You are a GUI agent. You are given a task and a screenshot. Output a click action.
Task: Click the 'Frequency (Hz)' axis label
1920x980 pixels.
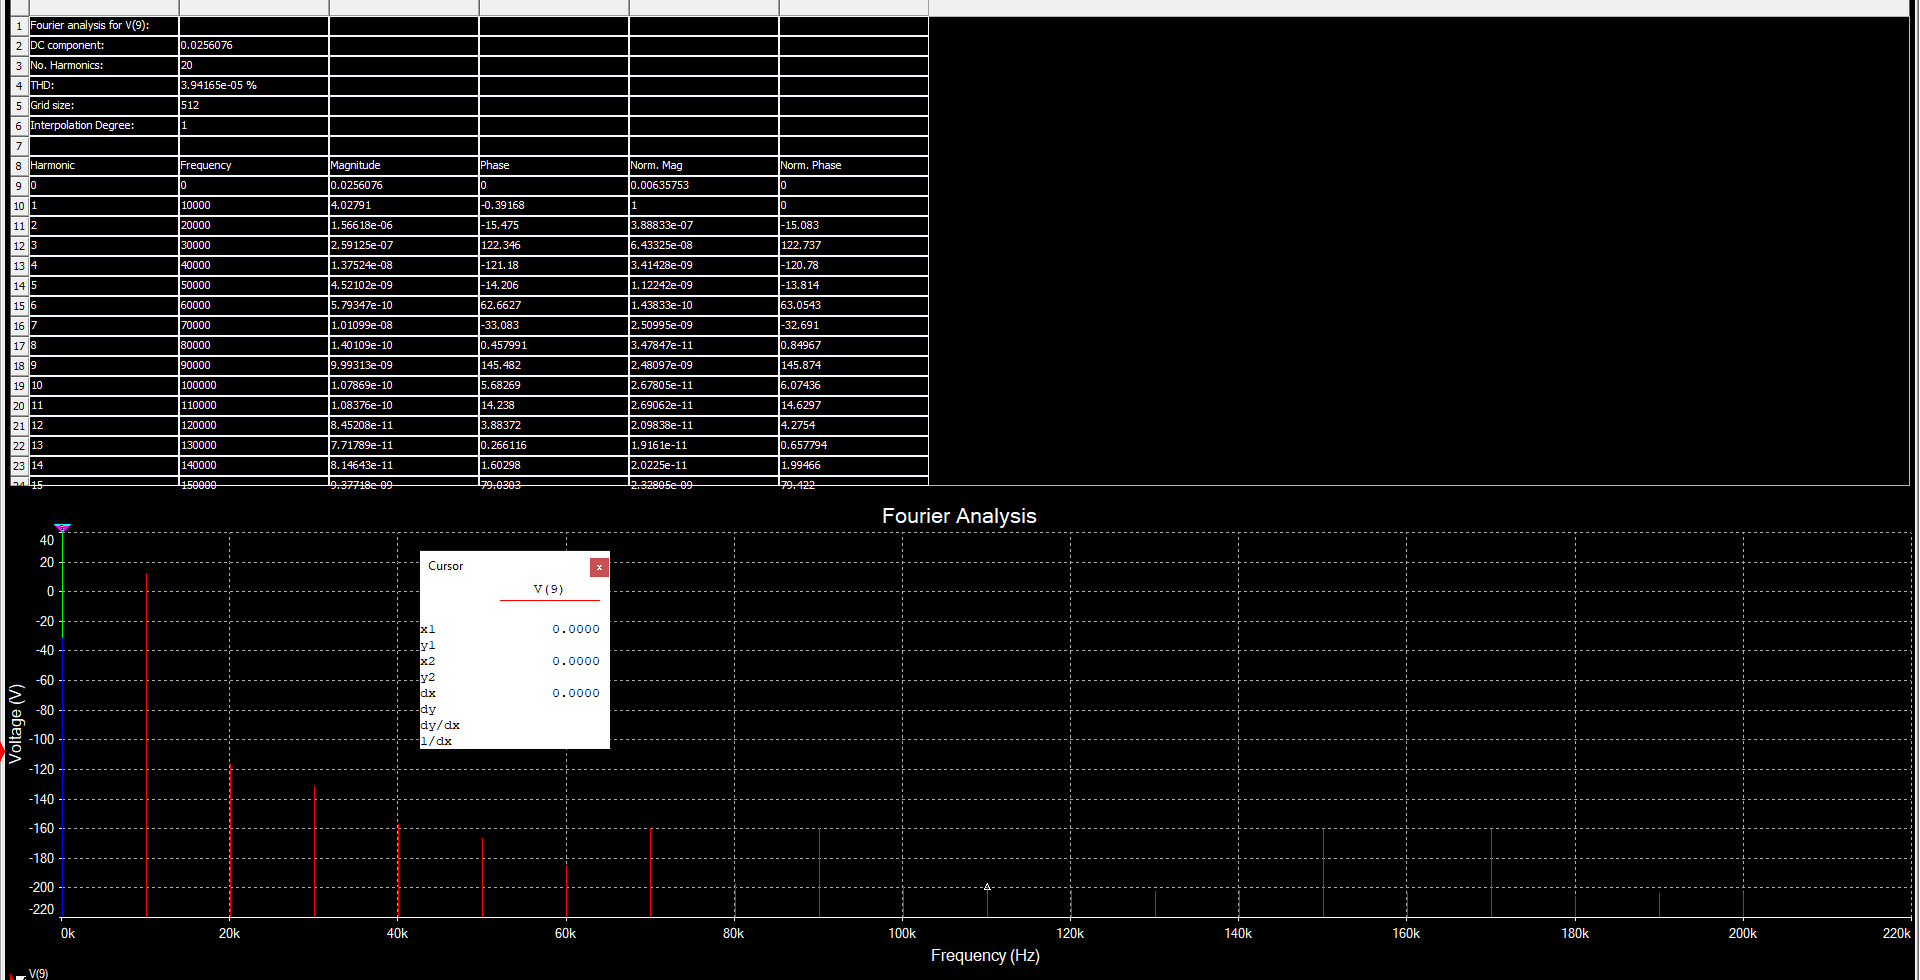(x=985, y=956)
